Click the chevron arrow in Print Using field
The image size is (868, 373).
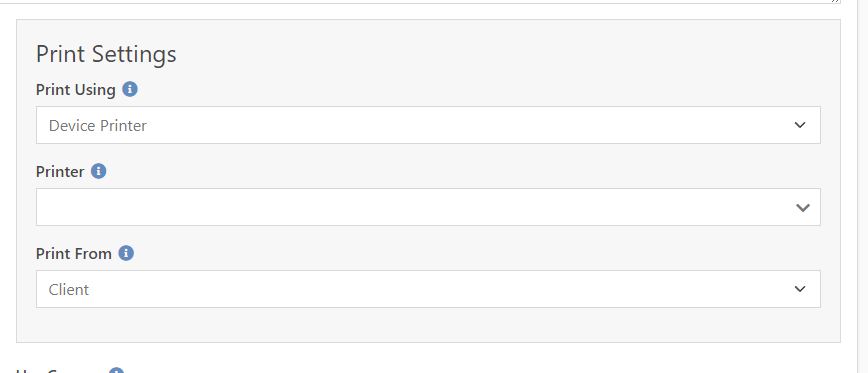click(800, 125)
